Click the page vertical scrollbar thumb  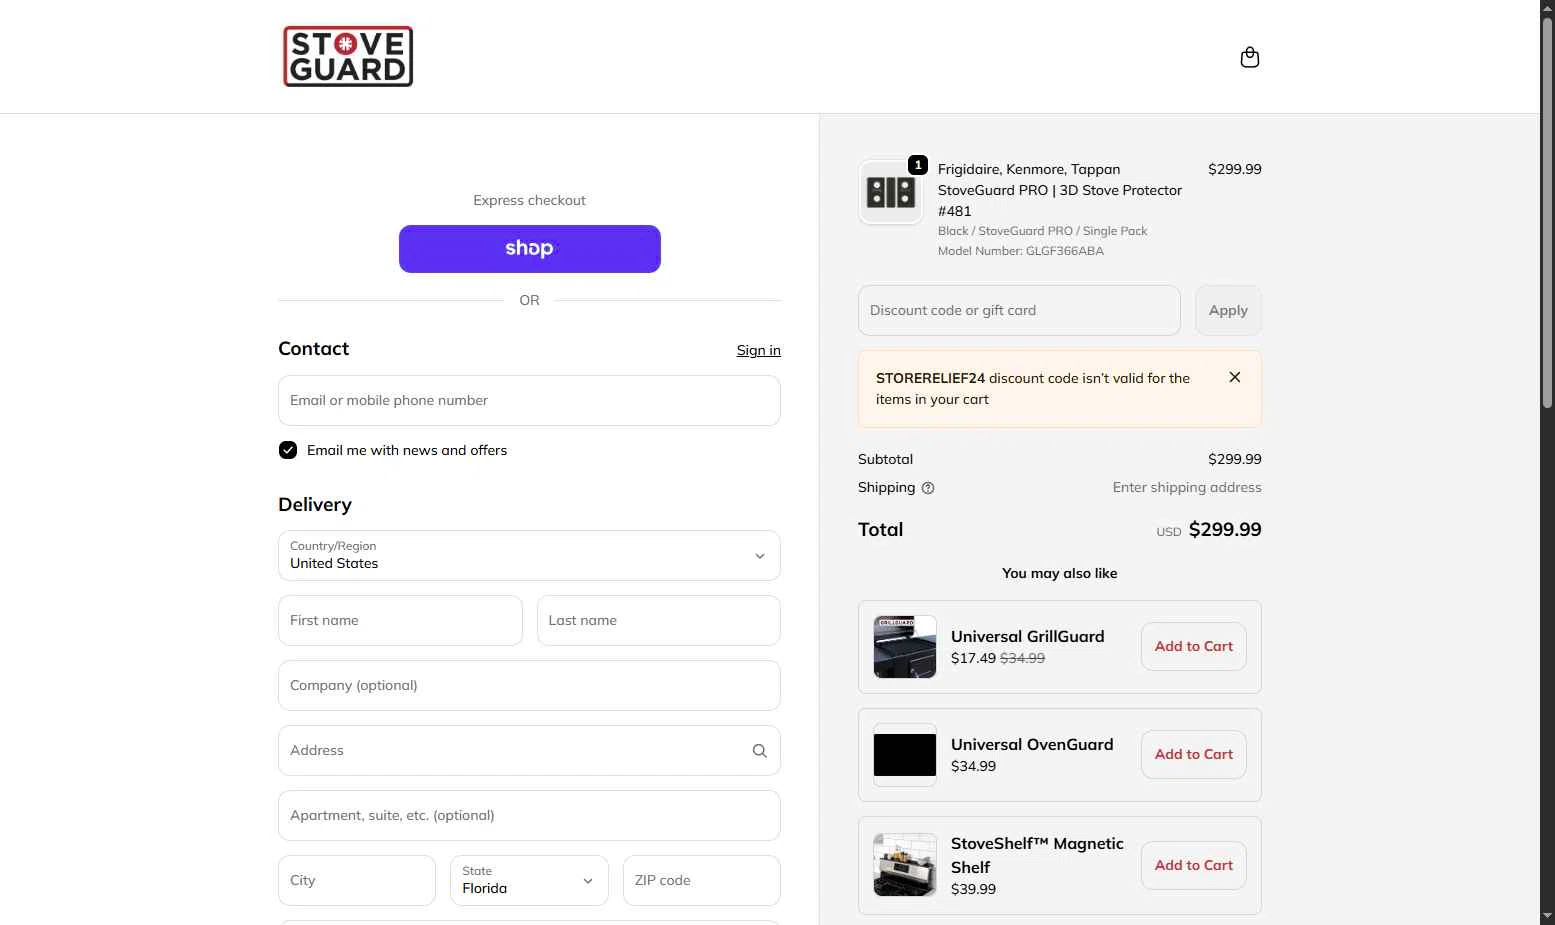coord(1547,212)
